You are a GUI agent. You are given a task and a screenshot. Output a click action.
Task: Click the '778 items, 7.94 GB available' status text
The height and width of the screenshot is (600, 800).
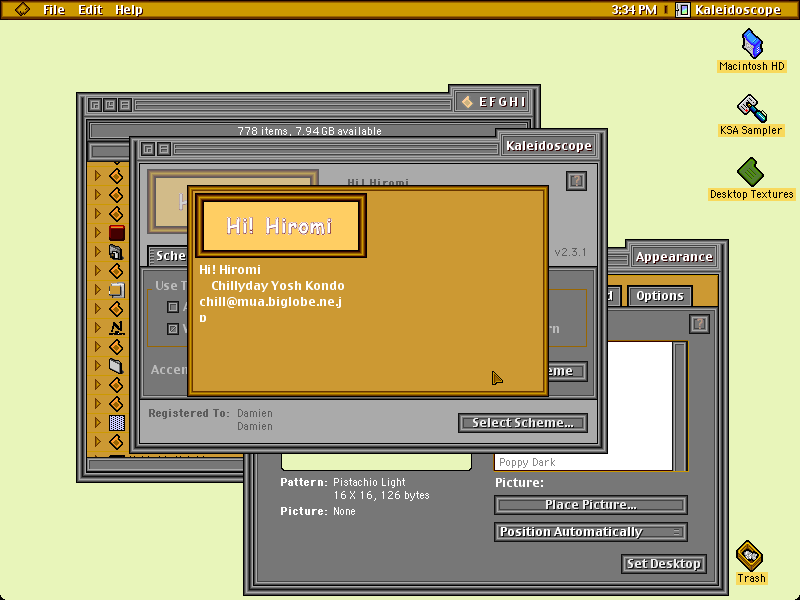click(309, 131)
